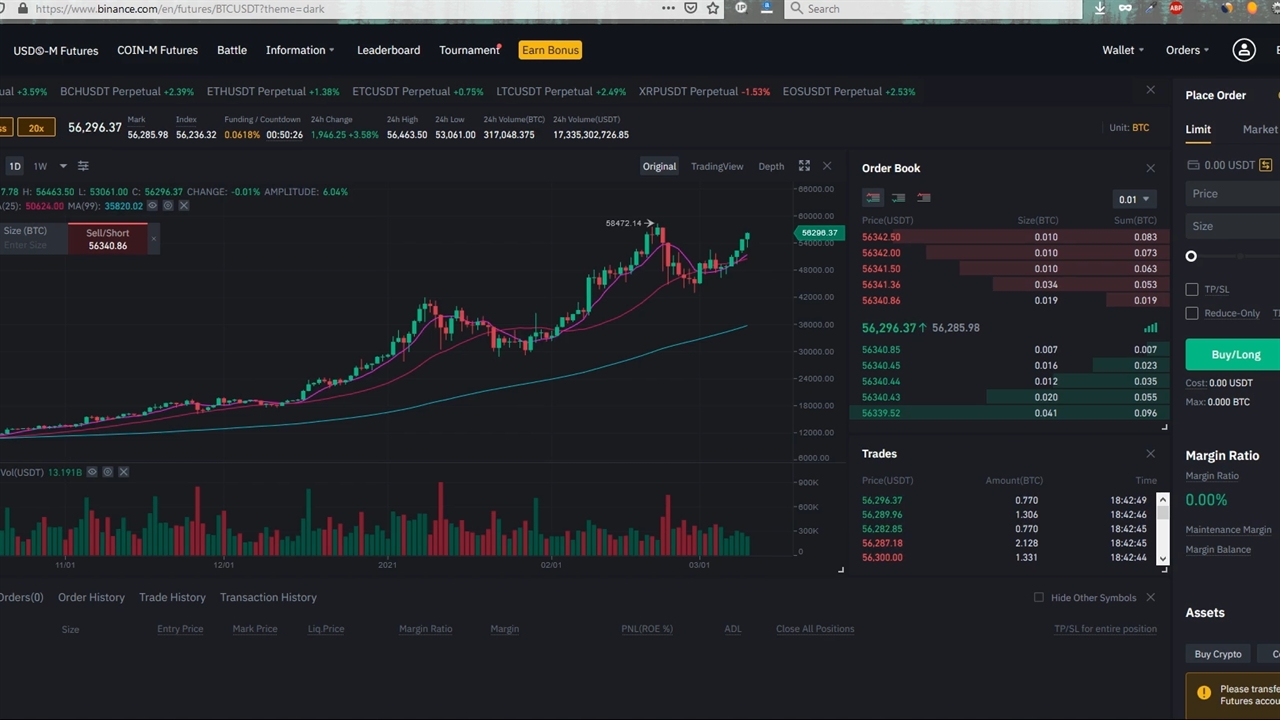The height and width of the screenshot is (720, 1280).
Task: Expand more chart time intervals
Action: (x=63, y=166)
